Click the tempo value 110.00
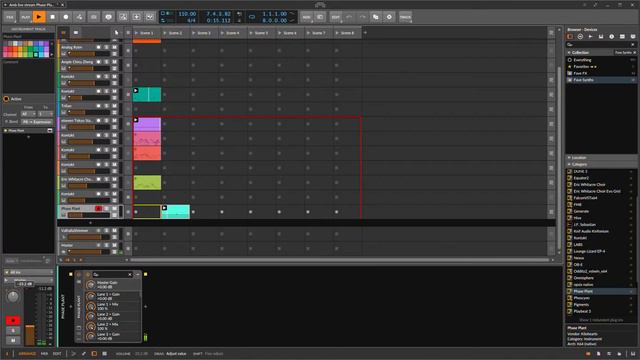The width and height of the screenshot is (640, 360). (x=187, y=14)
